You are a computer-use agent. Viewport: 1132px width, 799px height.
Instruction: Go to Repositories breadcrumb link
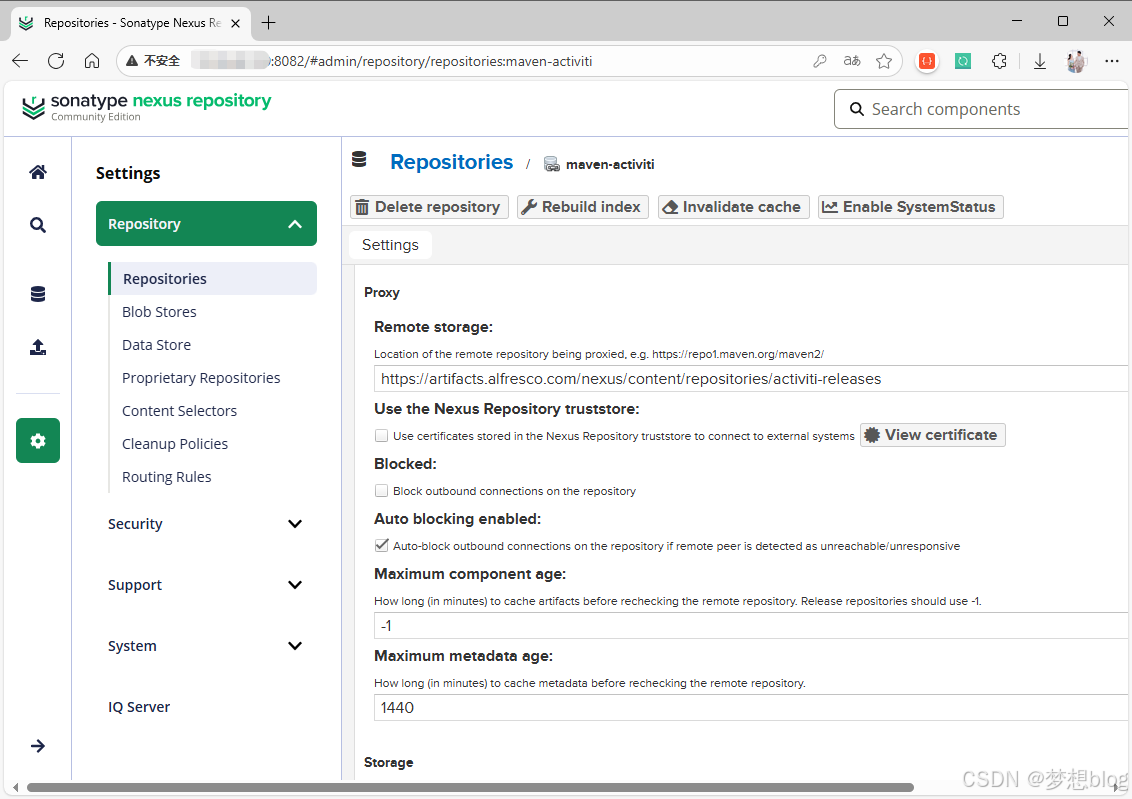[x=451, y=162]
